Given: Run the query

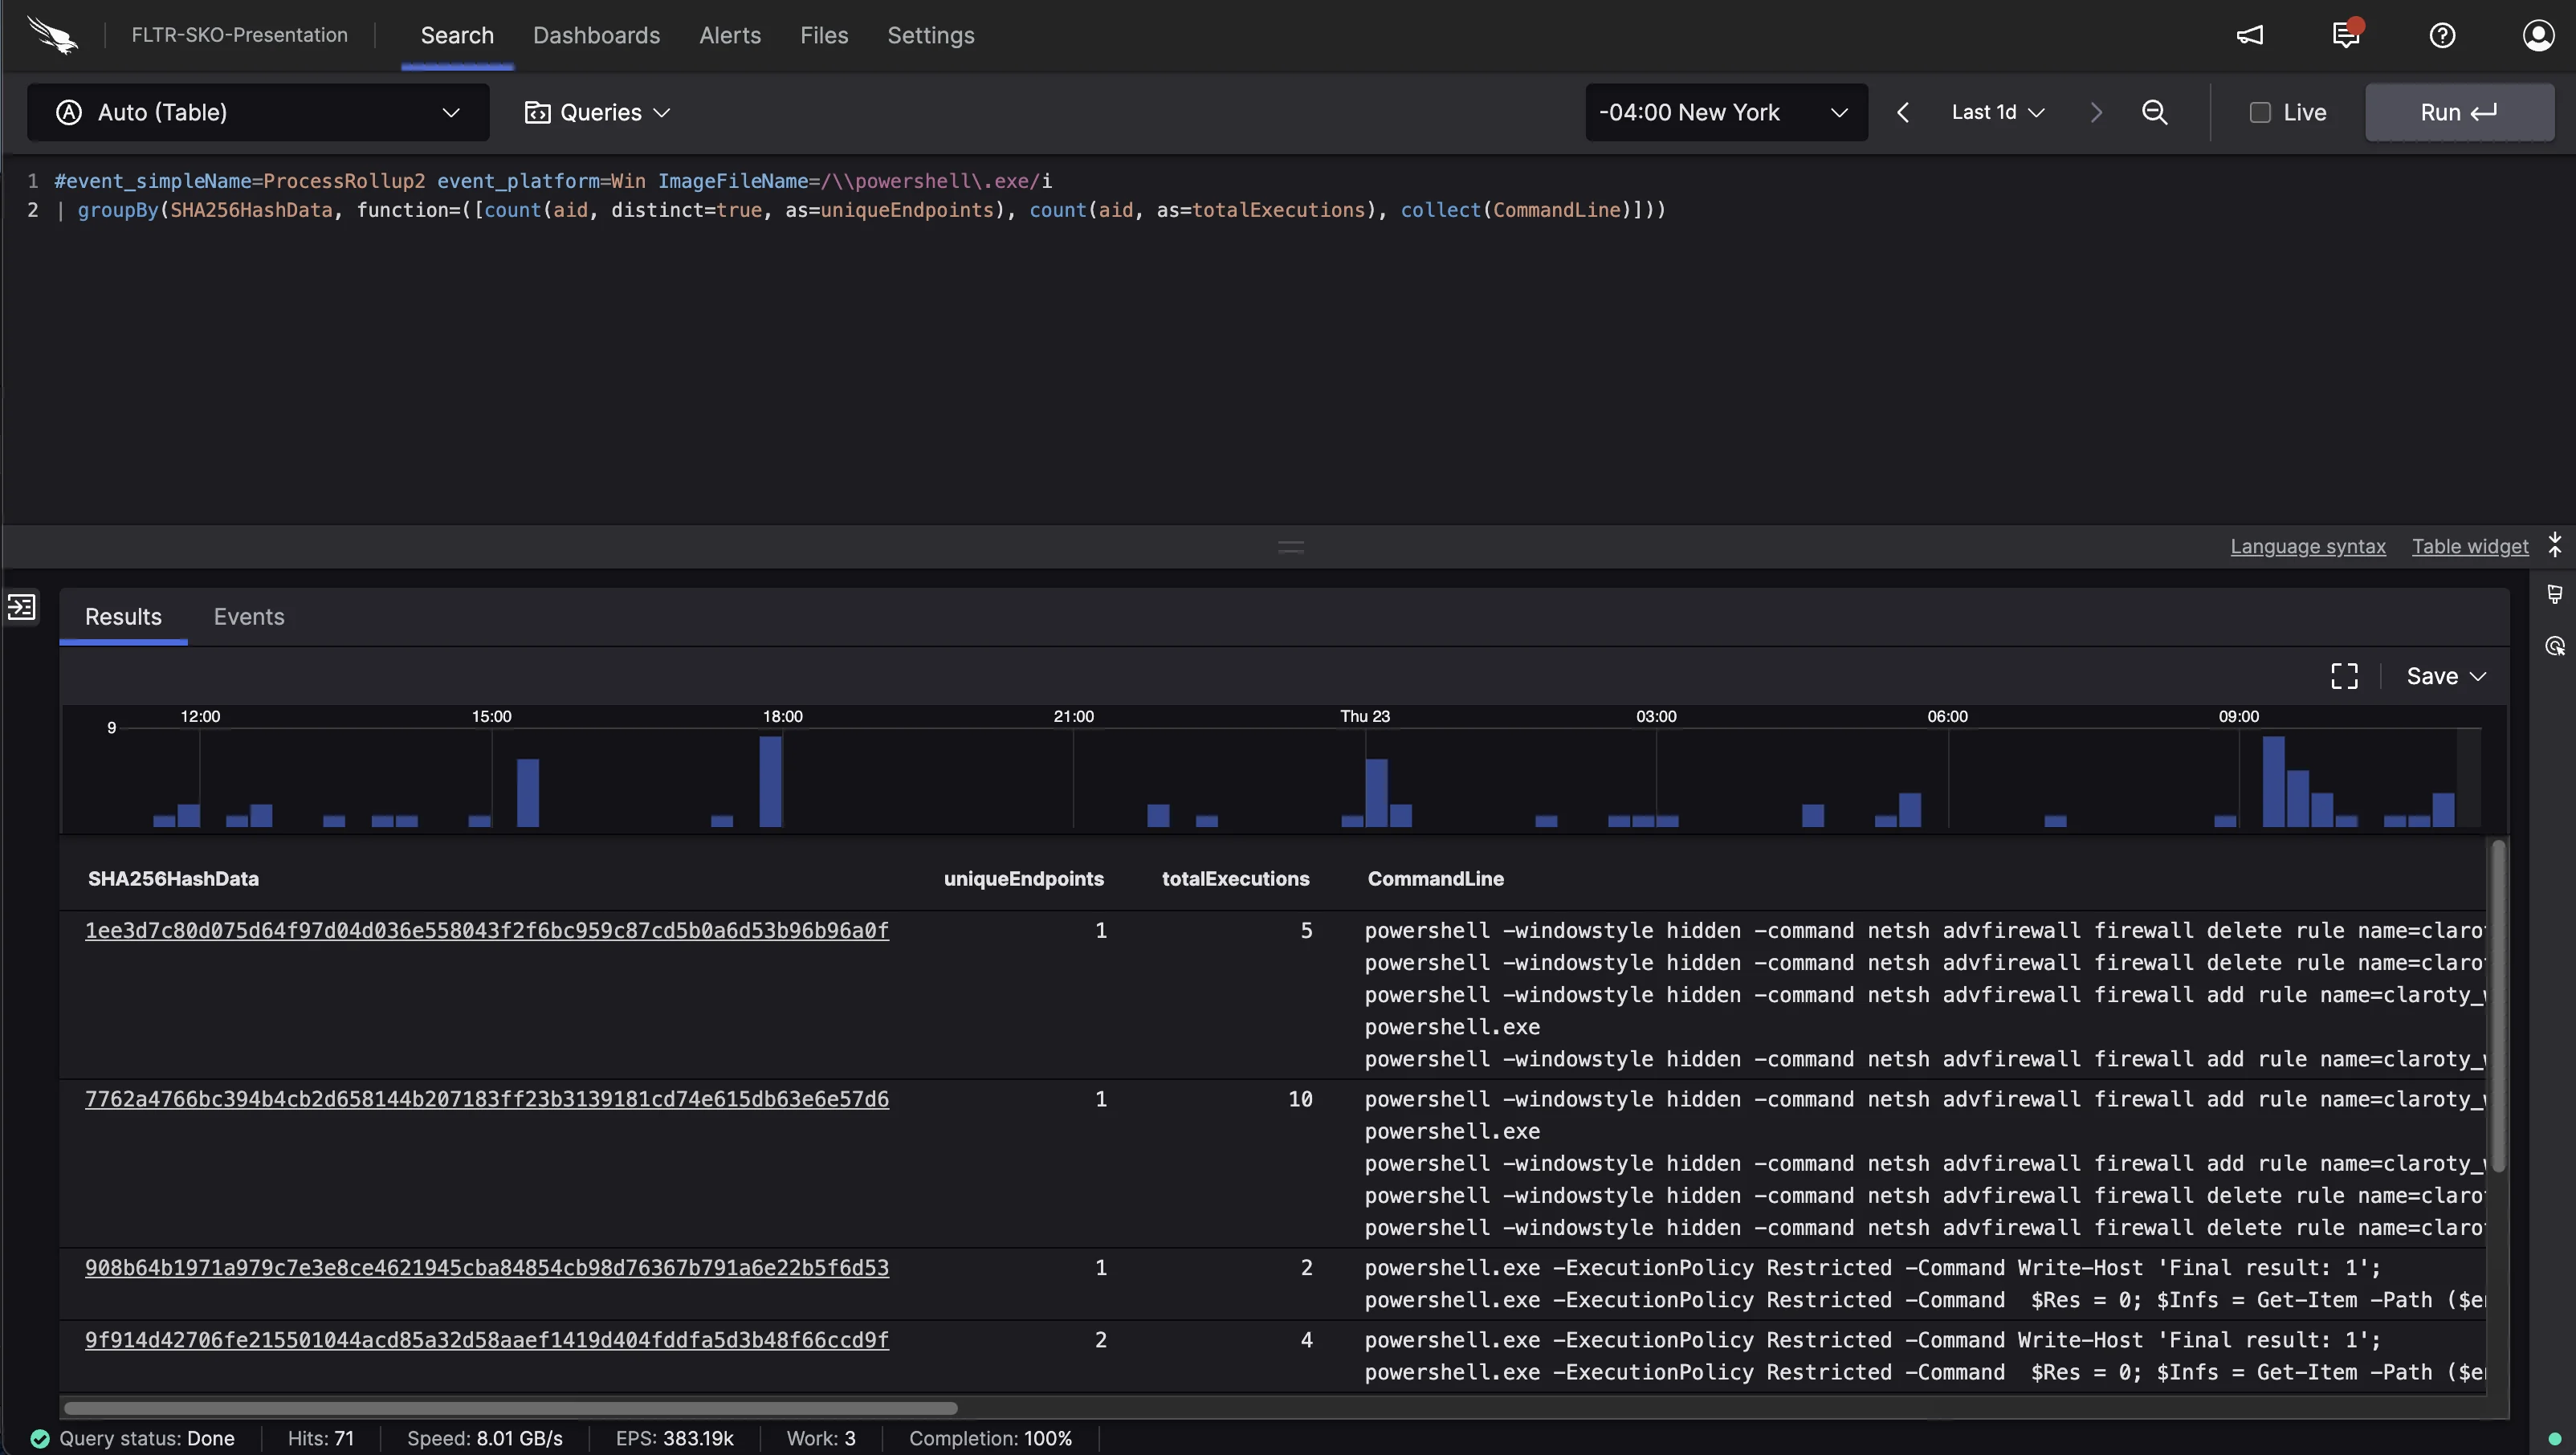Looking at the screenshot, I should click(x=2459, y=112).
